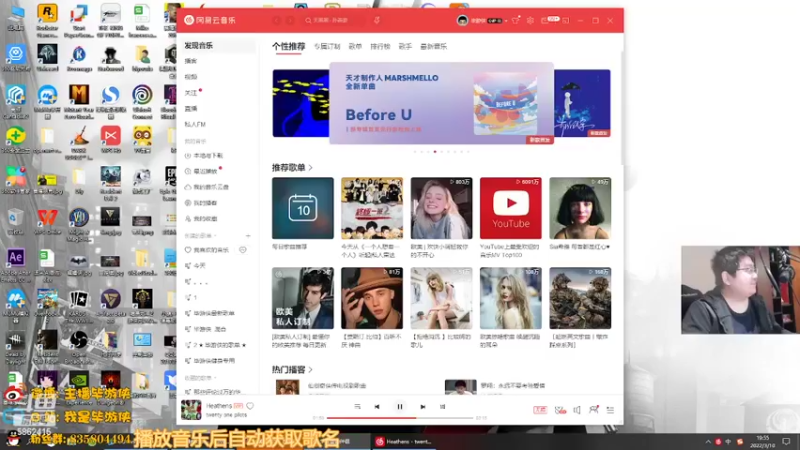Viewport: 800px width, 450px height.
Task: Open the Heathens album cover thumbnail
Action: (191, 410)
